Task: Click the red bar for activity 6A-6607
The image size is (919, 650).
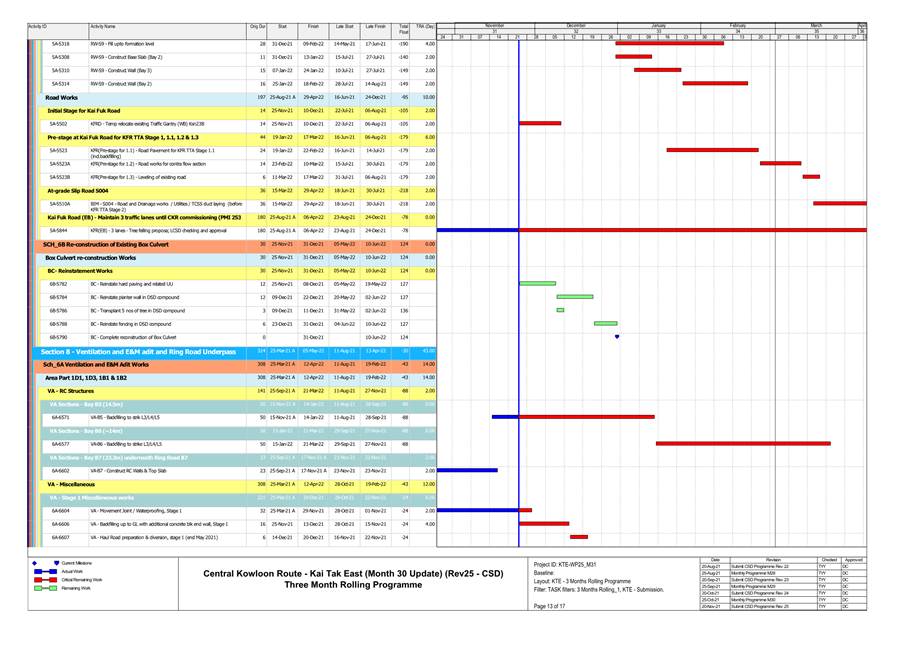Action: click(x=579, y=537)
